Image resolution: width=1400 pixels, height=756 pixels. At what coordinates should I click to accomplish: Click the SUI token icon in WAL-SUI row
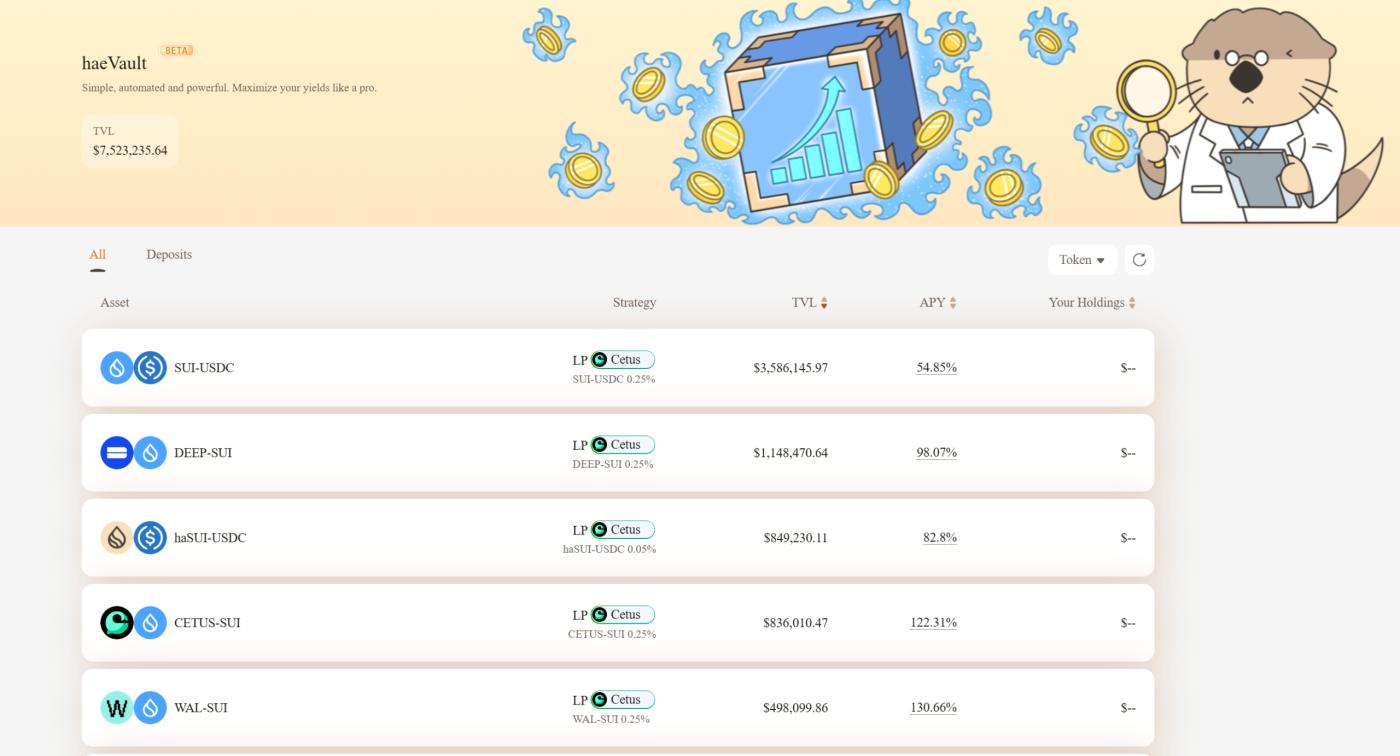(150, 708)
